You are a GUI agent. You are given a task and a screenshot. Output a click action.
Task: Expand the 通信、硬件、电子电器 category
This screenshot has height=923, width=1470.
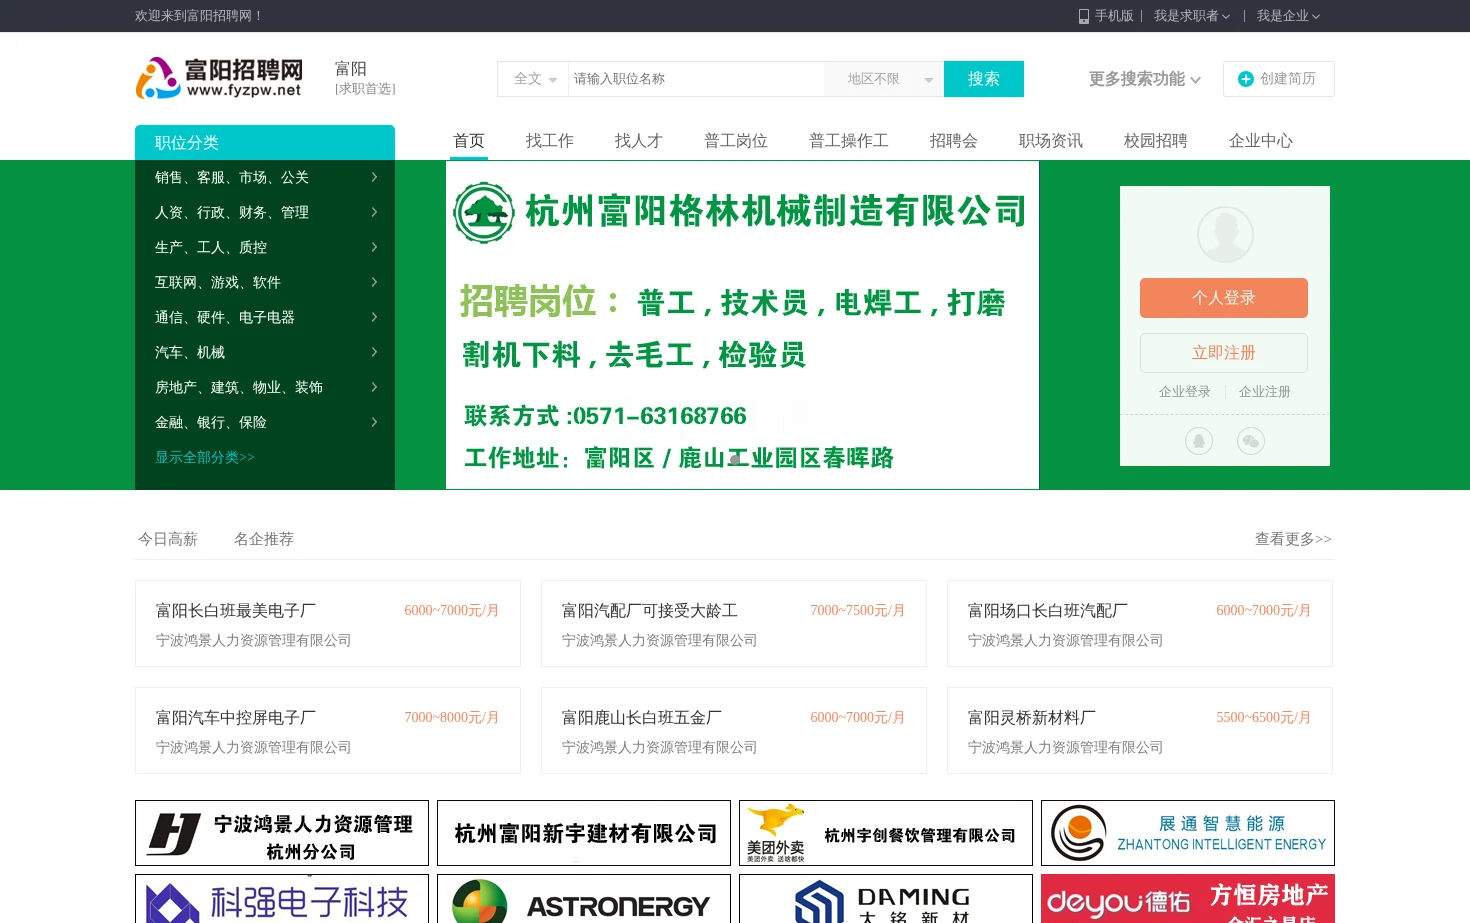click(265, 317)
